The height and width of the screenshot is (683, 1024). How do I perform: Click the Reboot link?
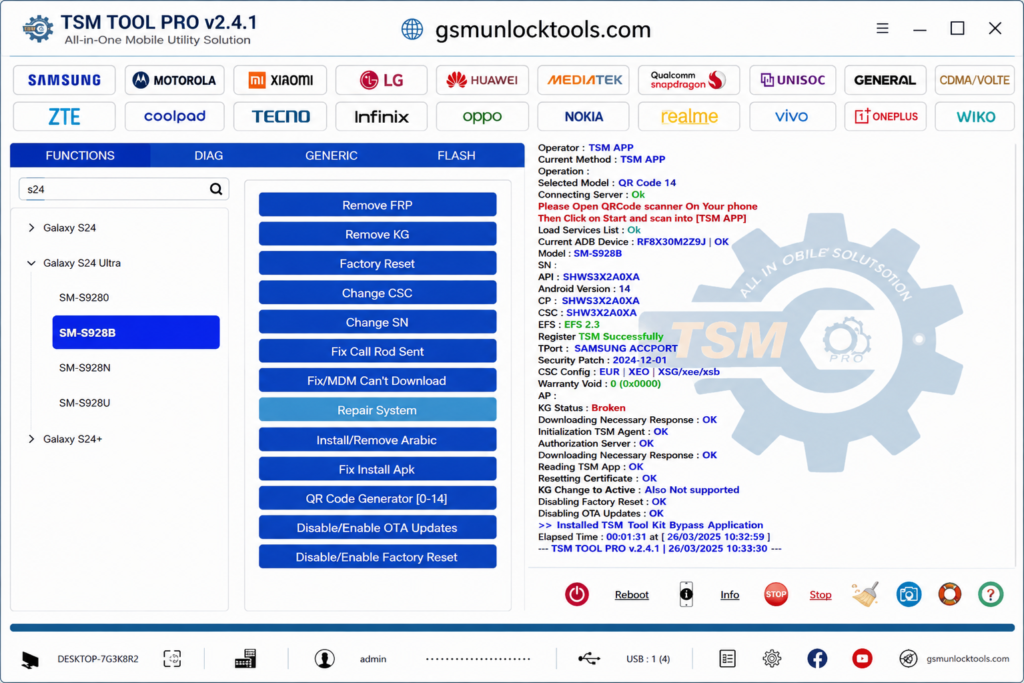pyautogui.click(x=632, y=595)
